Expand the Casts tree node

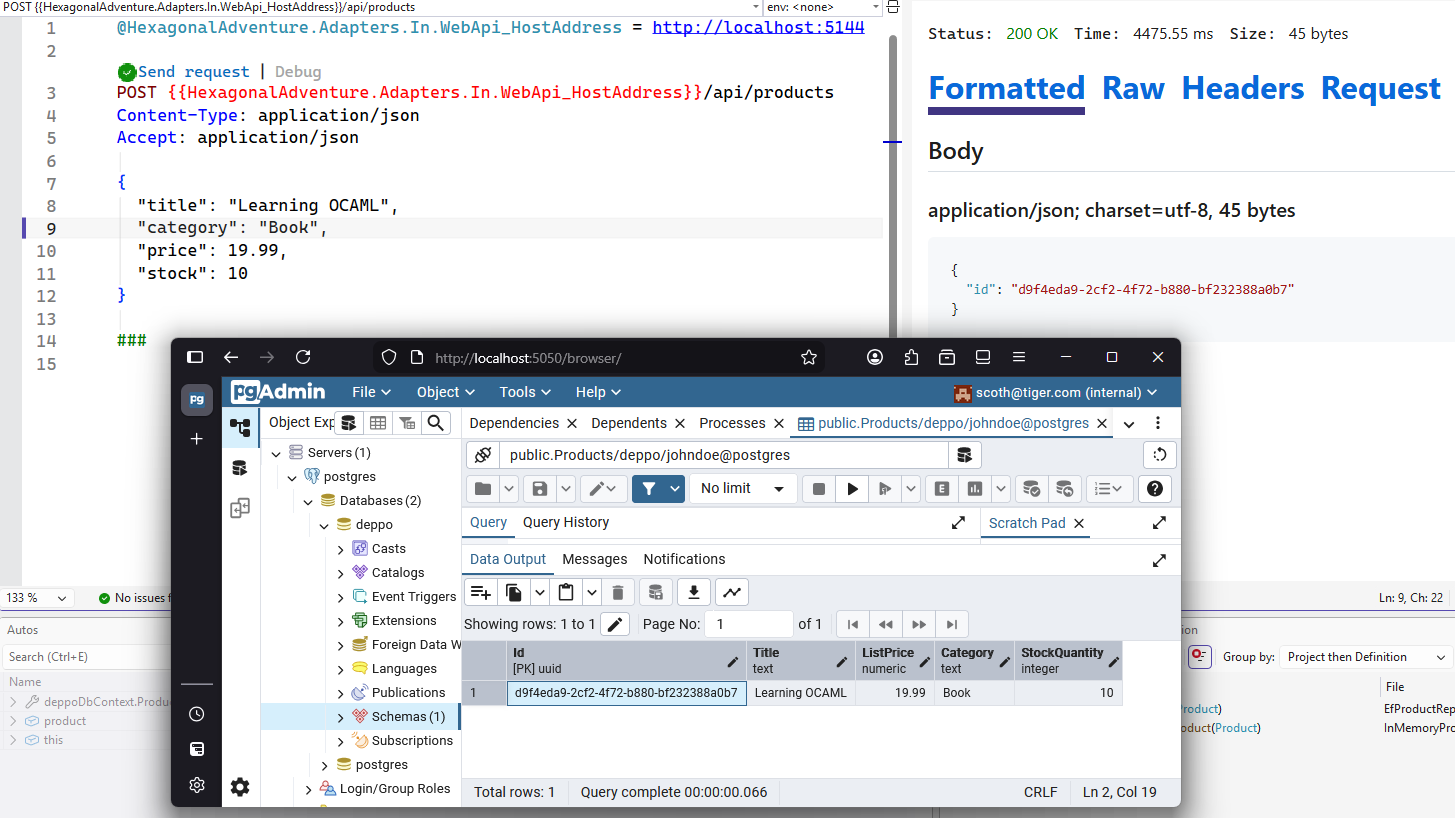point(340,549)
